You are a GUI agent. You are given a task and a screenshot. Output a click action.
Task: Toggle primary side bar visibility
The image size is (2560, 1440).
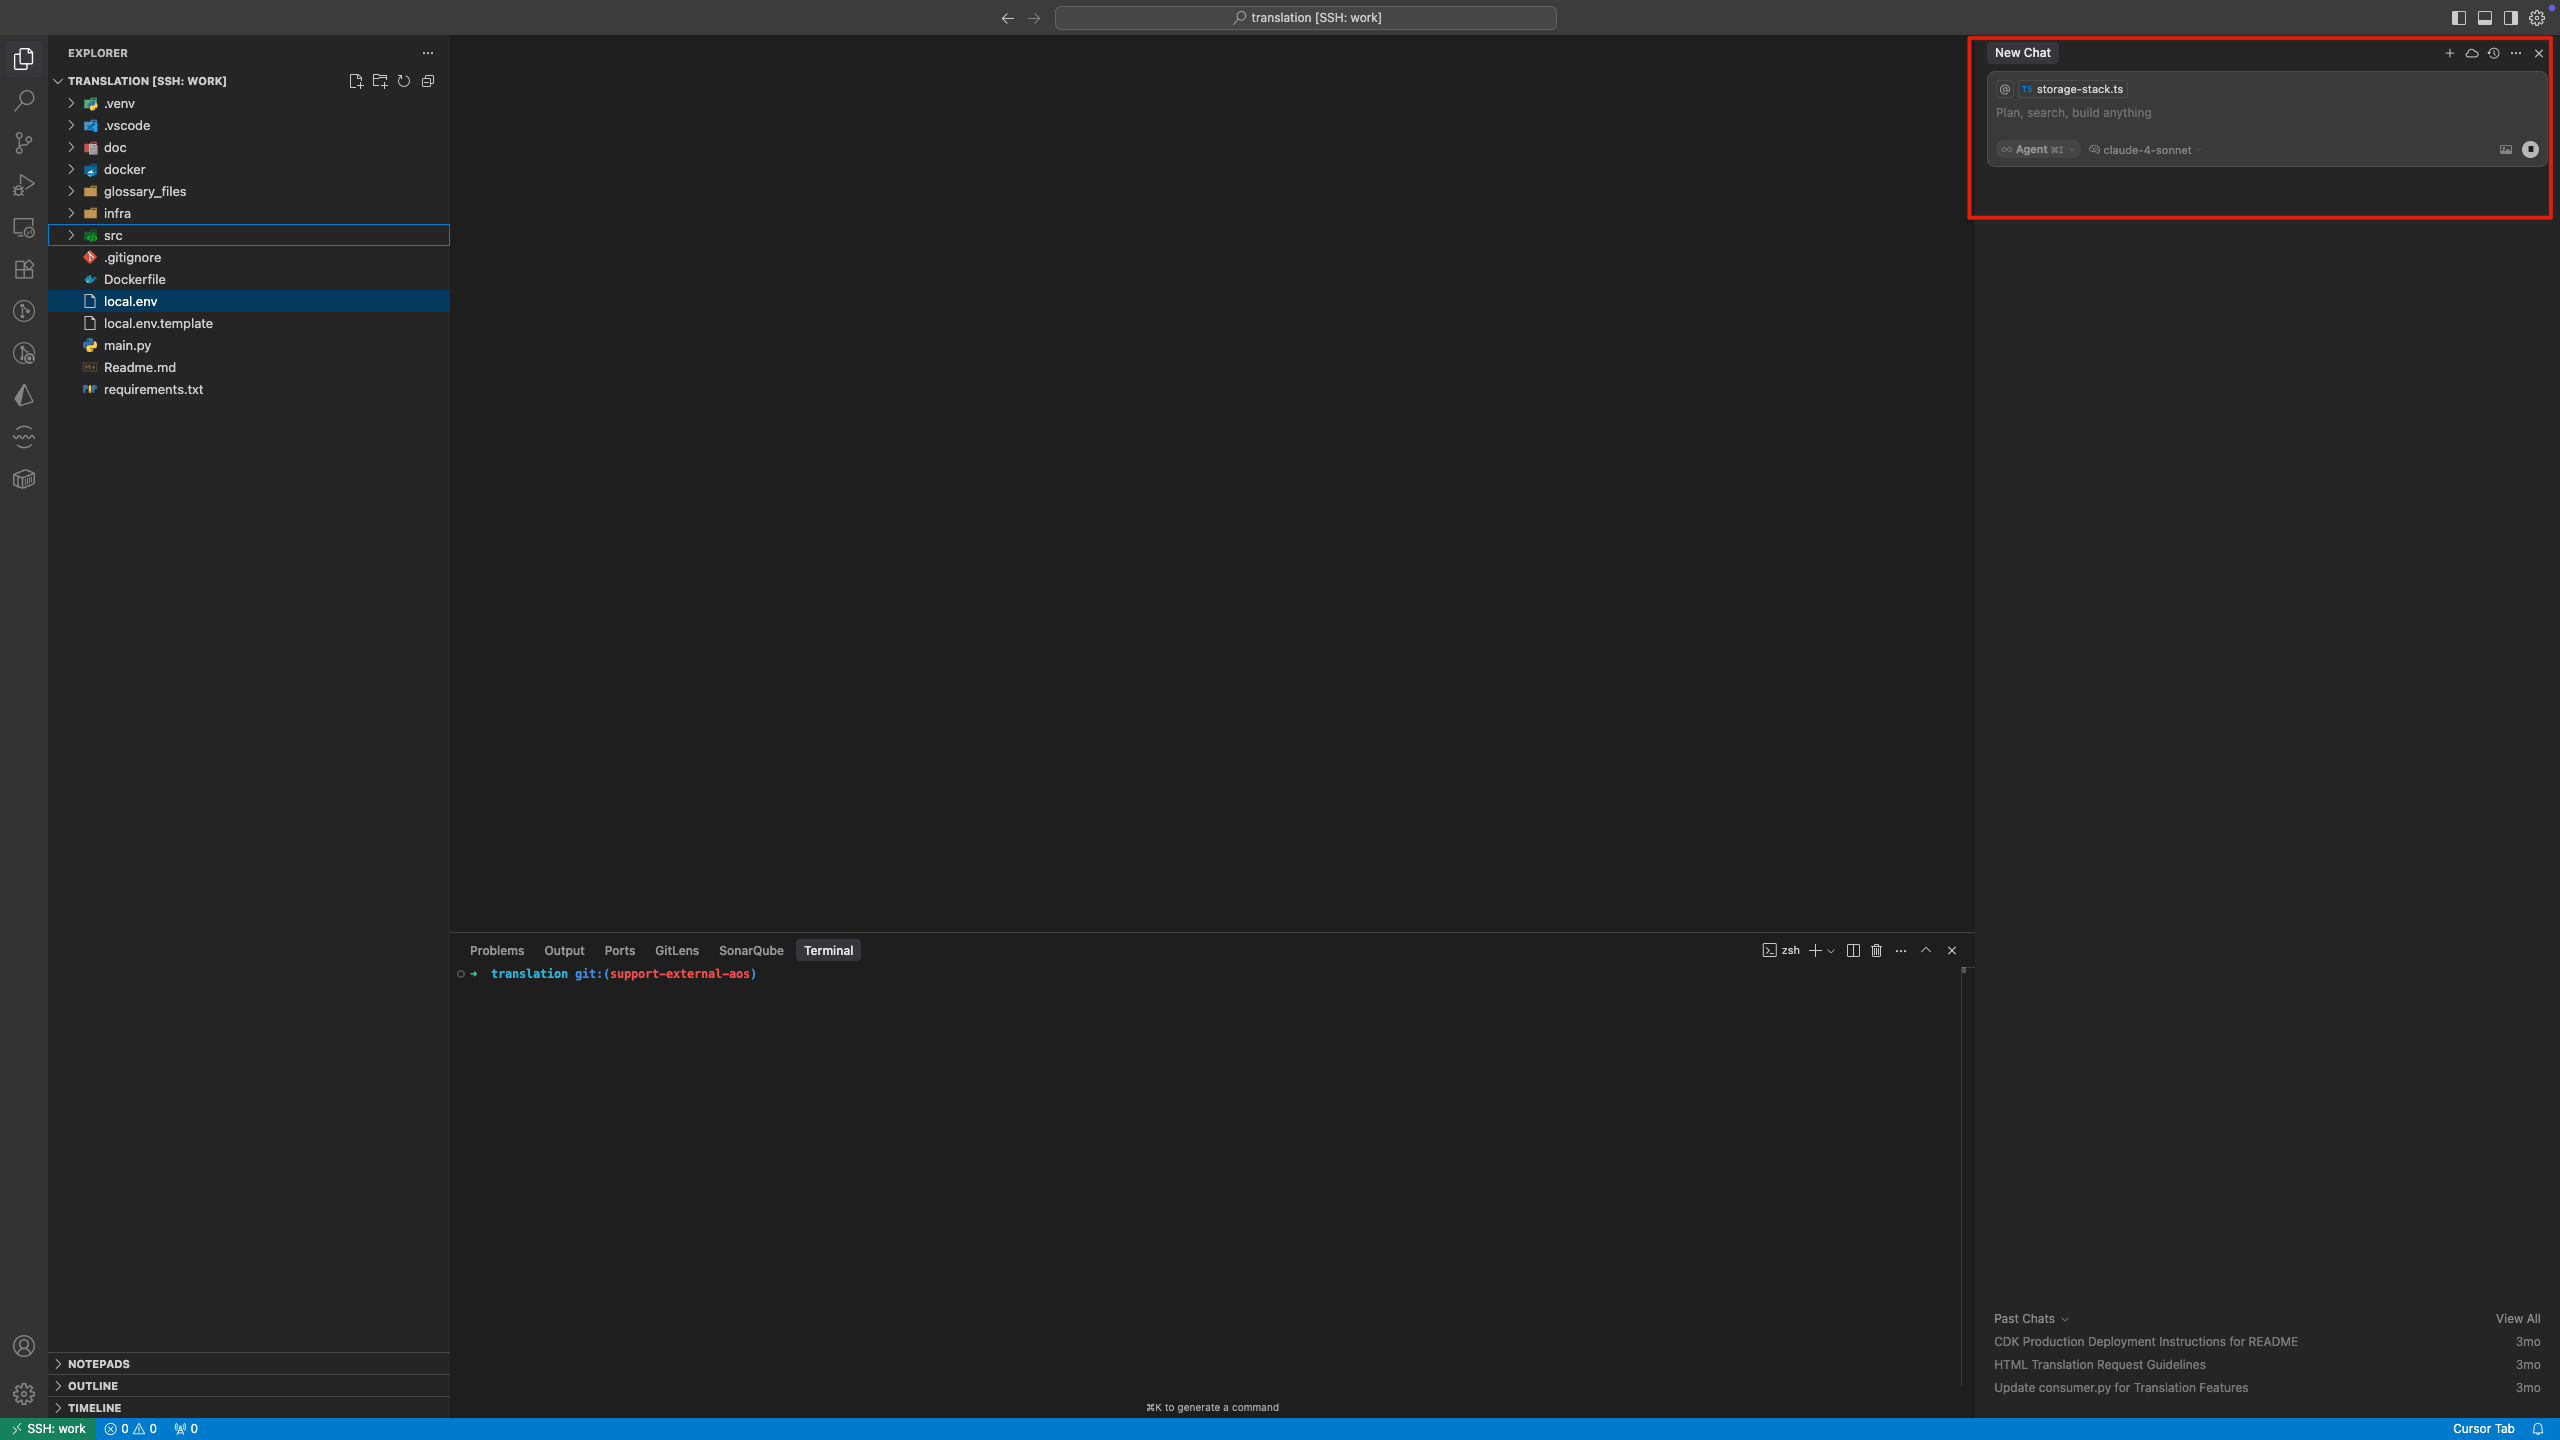coord(2459,18)
